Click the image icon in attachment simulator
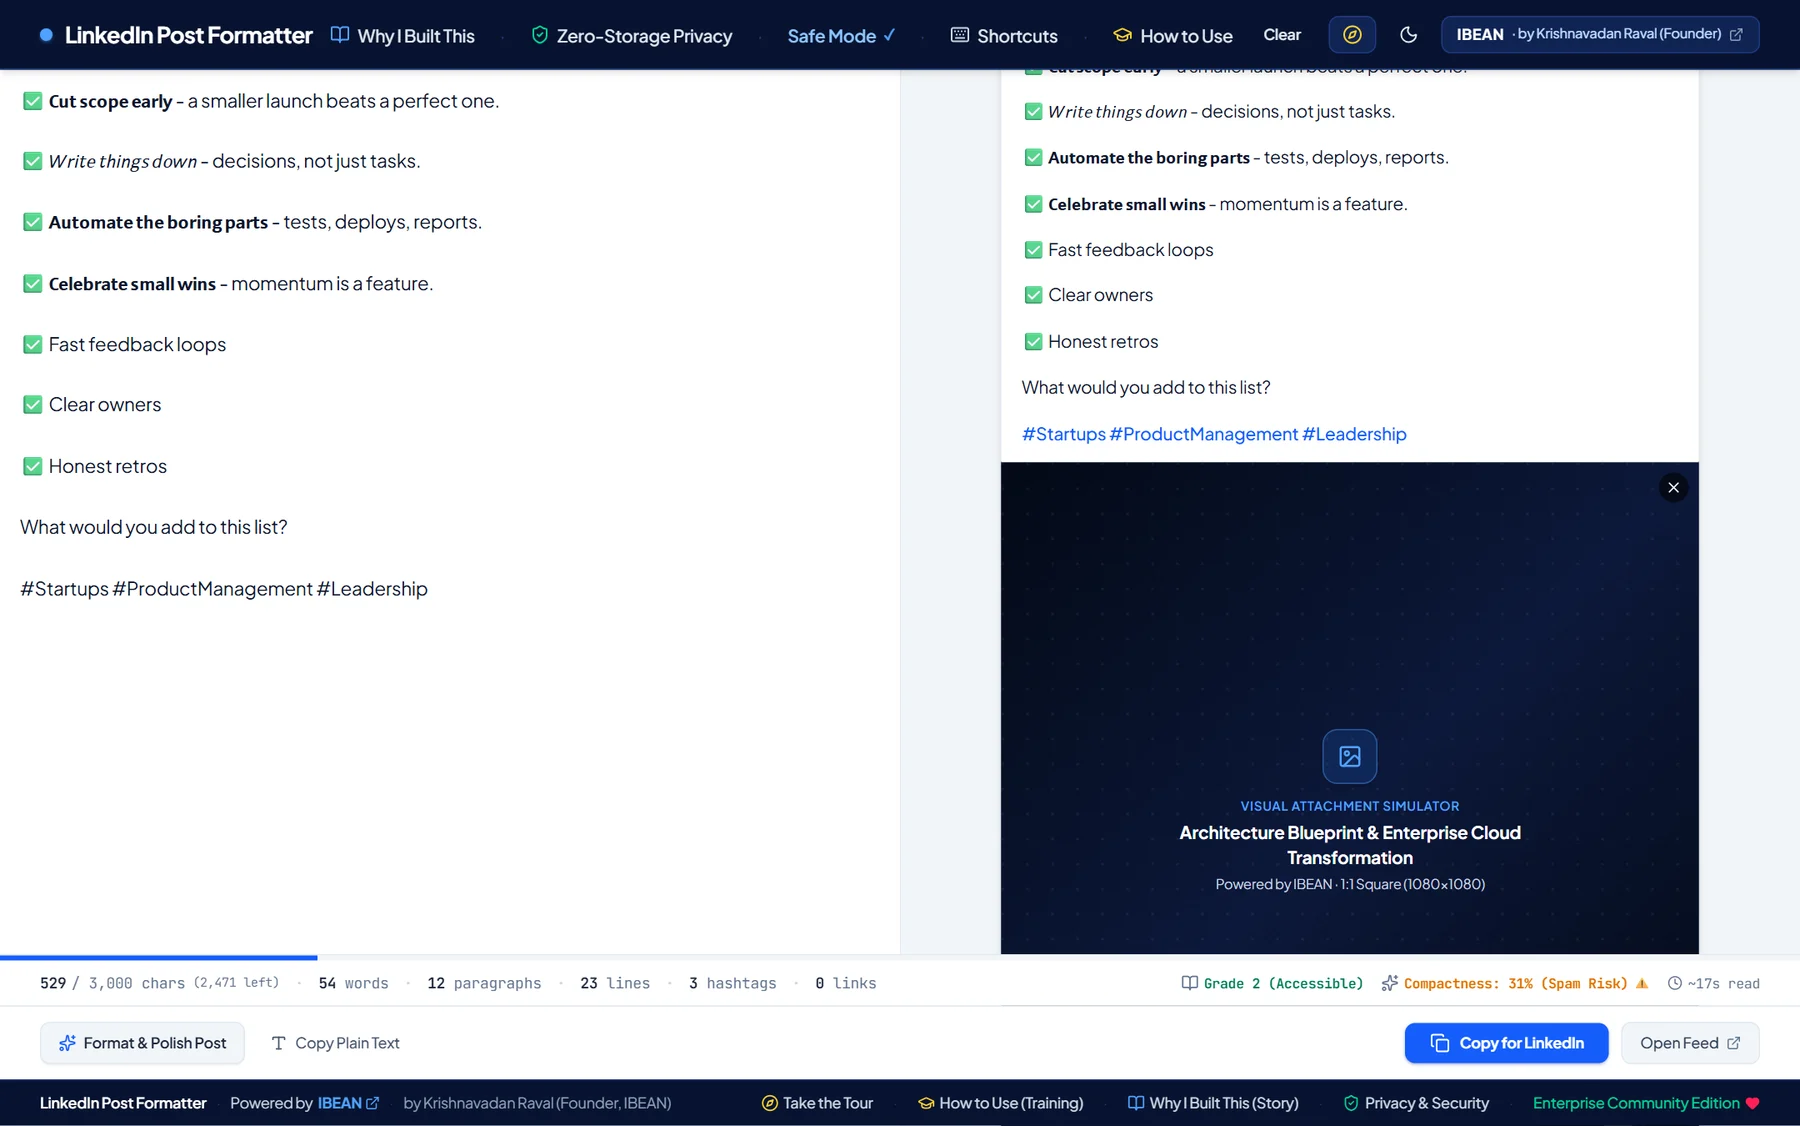The width and height of the screenshot is (1800, 1126). point(1350,757)
